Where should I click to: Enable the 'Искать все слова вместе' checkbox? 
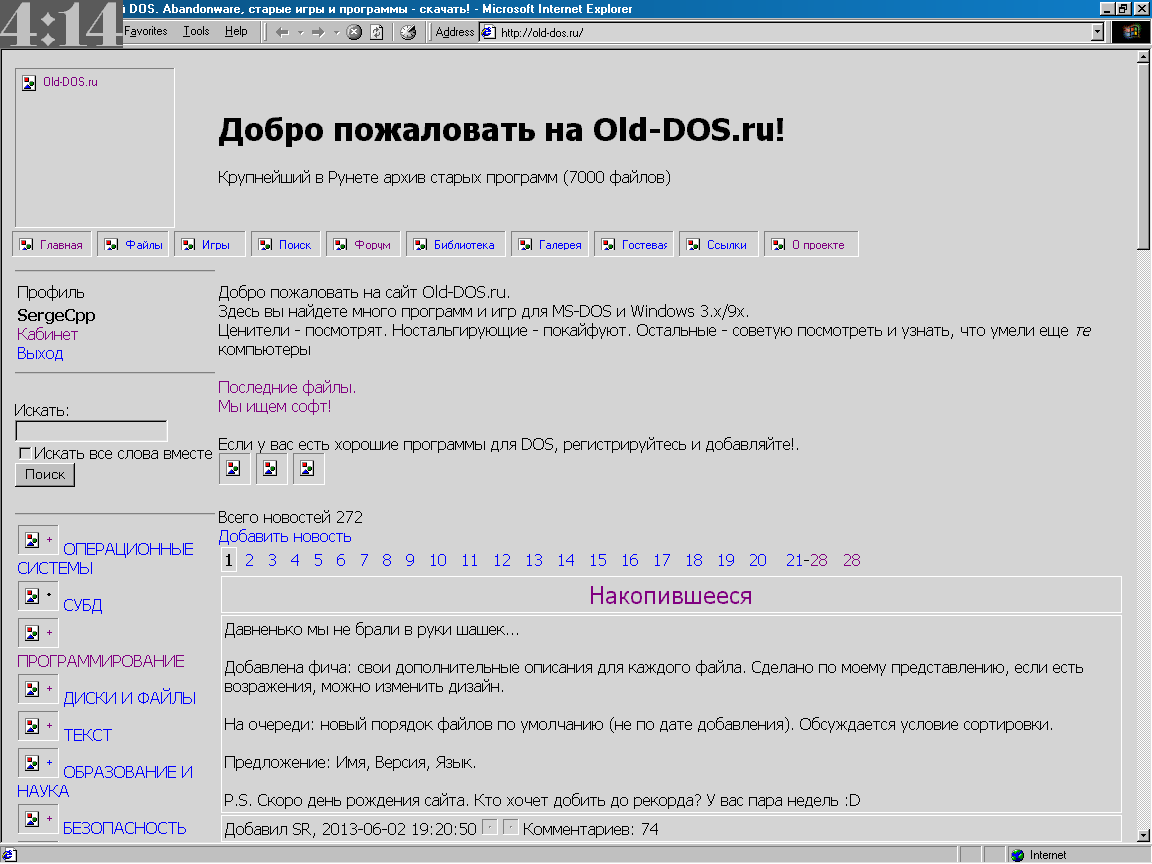point(24,453)
